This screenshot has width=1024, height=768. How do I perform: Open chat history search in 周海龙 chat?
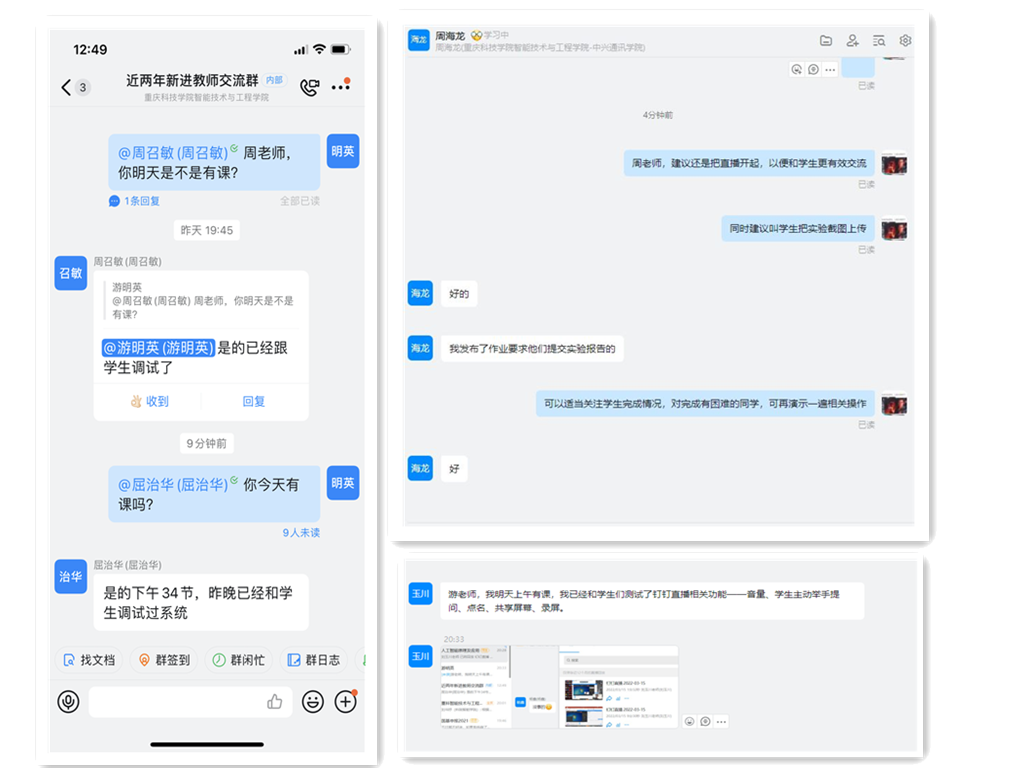879,41
